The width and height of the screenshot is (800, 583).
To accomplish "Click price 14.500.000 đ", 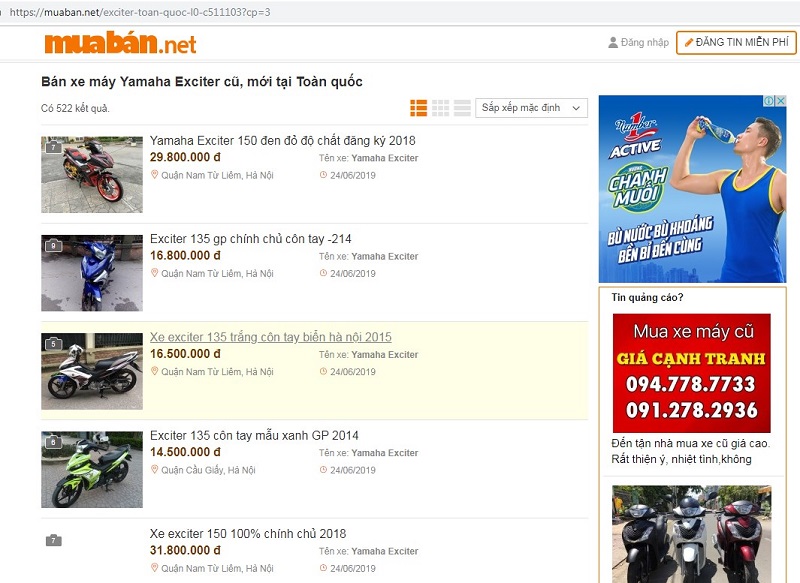I will click(185, 452).
